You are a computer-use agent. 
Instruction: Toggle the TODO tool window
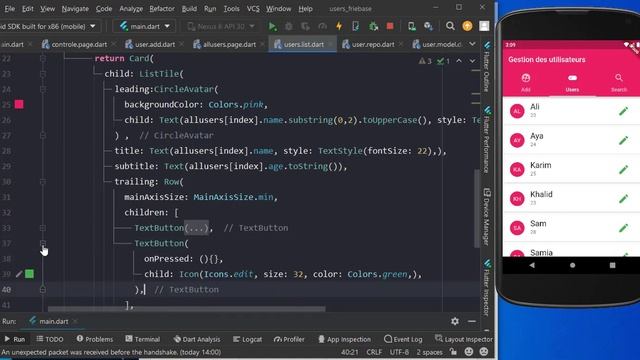coord(49,339)
